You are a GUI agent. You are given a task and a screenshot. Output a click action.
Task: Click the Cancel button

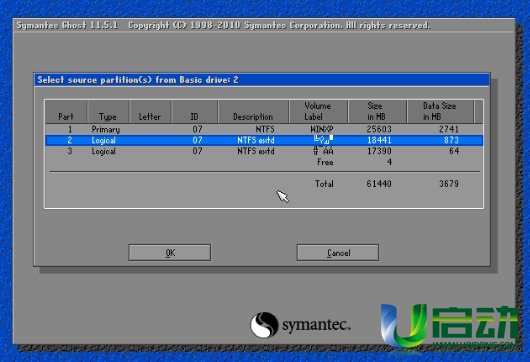coord(338,252)
